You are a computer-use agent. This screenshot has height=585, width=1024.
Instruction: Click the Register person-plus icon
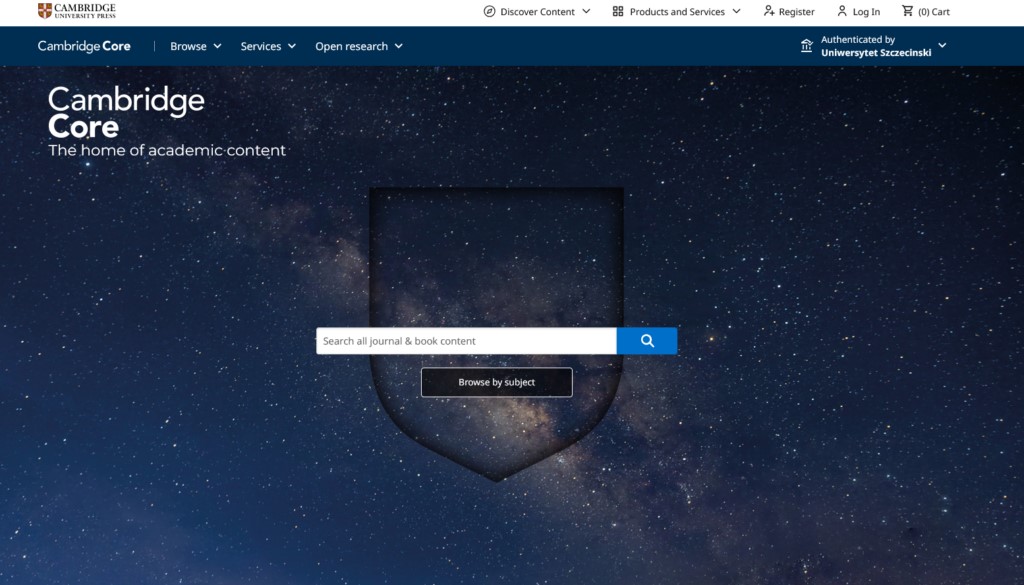768,12
